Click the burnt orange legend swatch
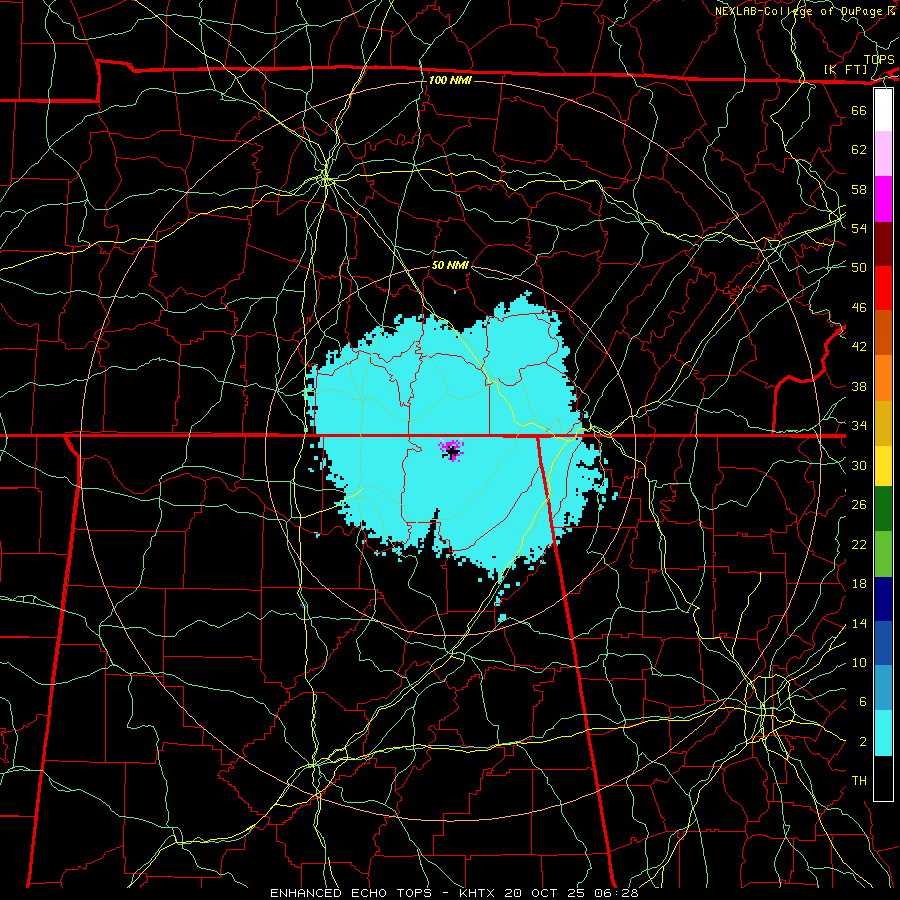 point(883,333)
